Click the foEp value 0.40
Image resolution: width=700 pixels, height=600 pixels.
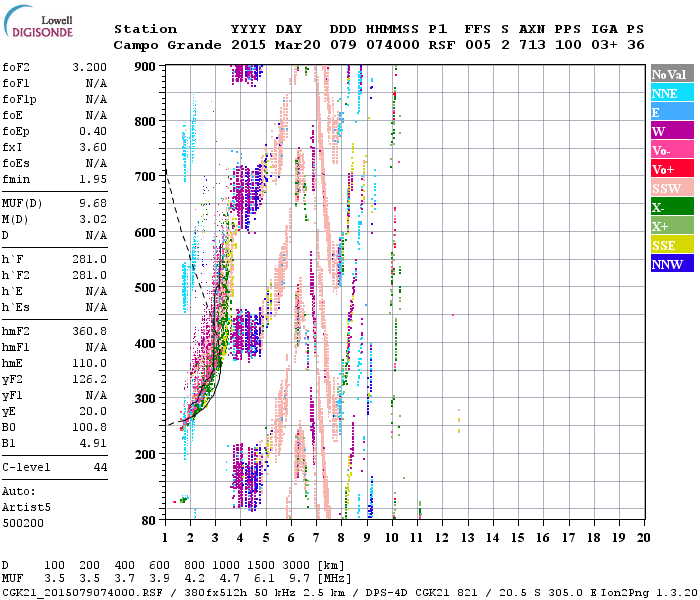[93, 131]
